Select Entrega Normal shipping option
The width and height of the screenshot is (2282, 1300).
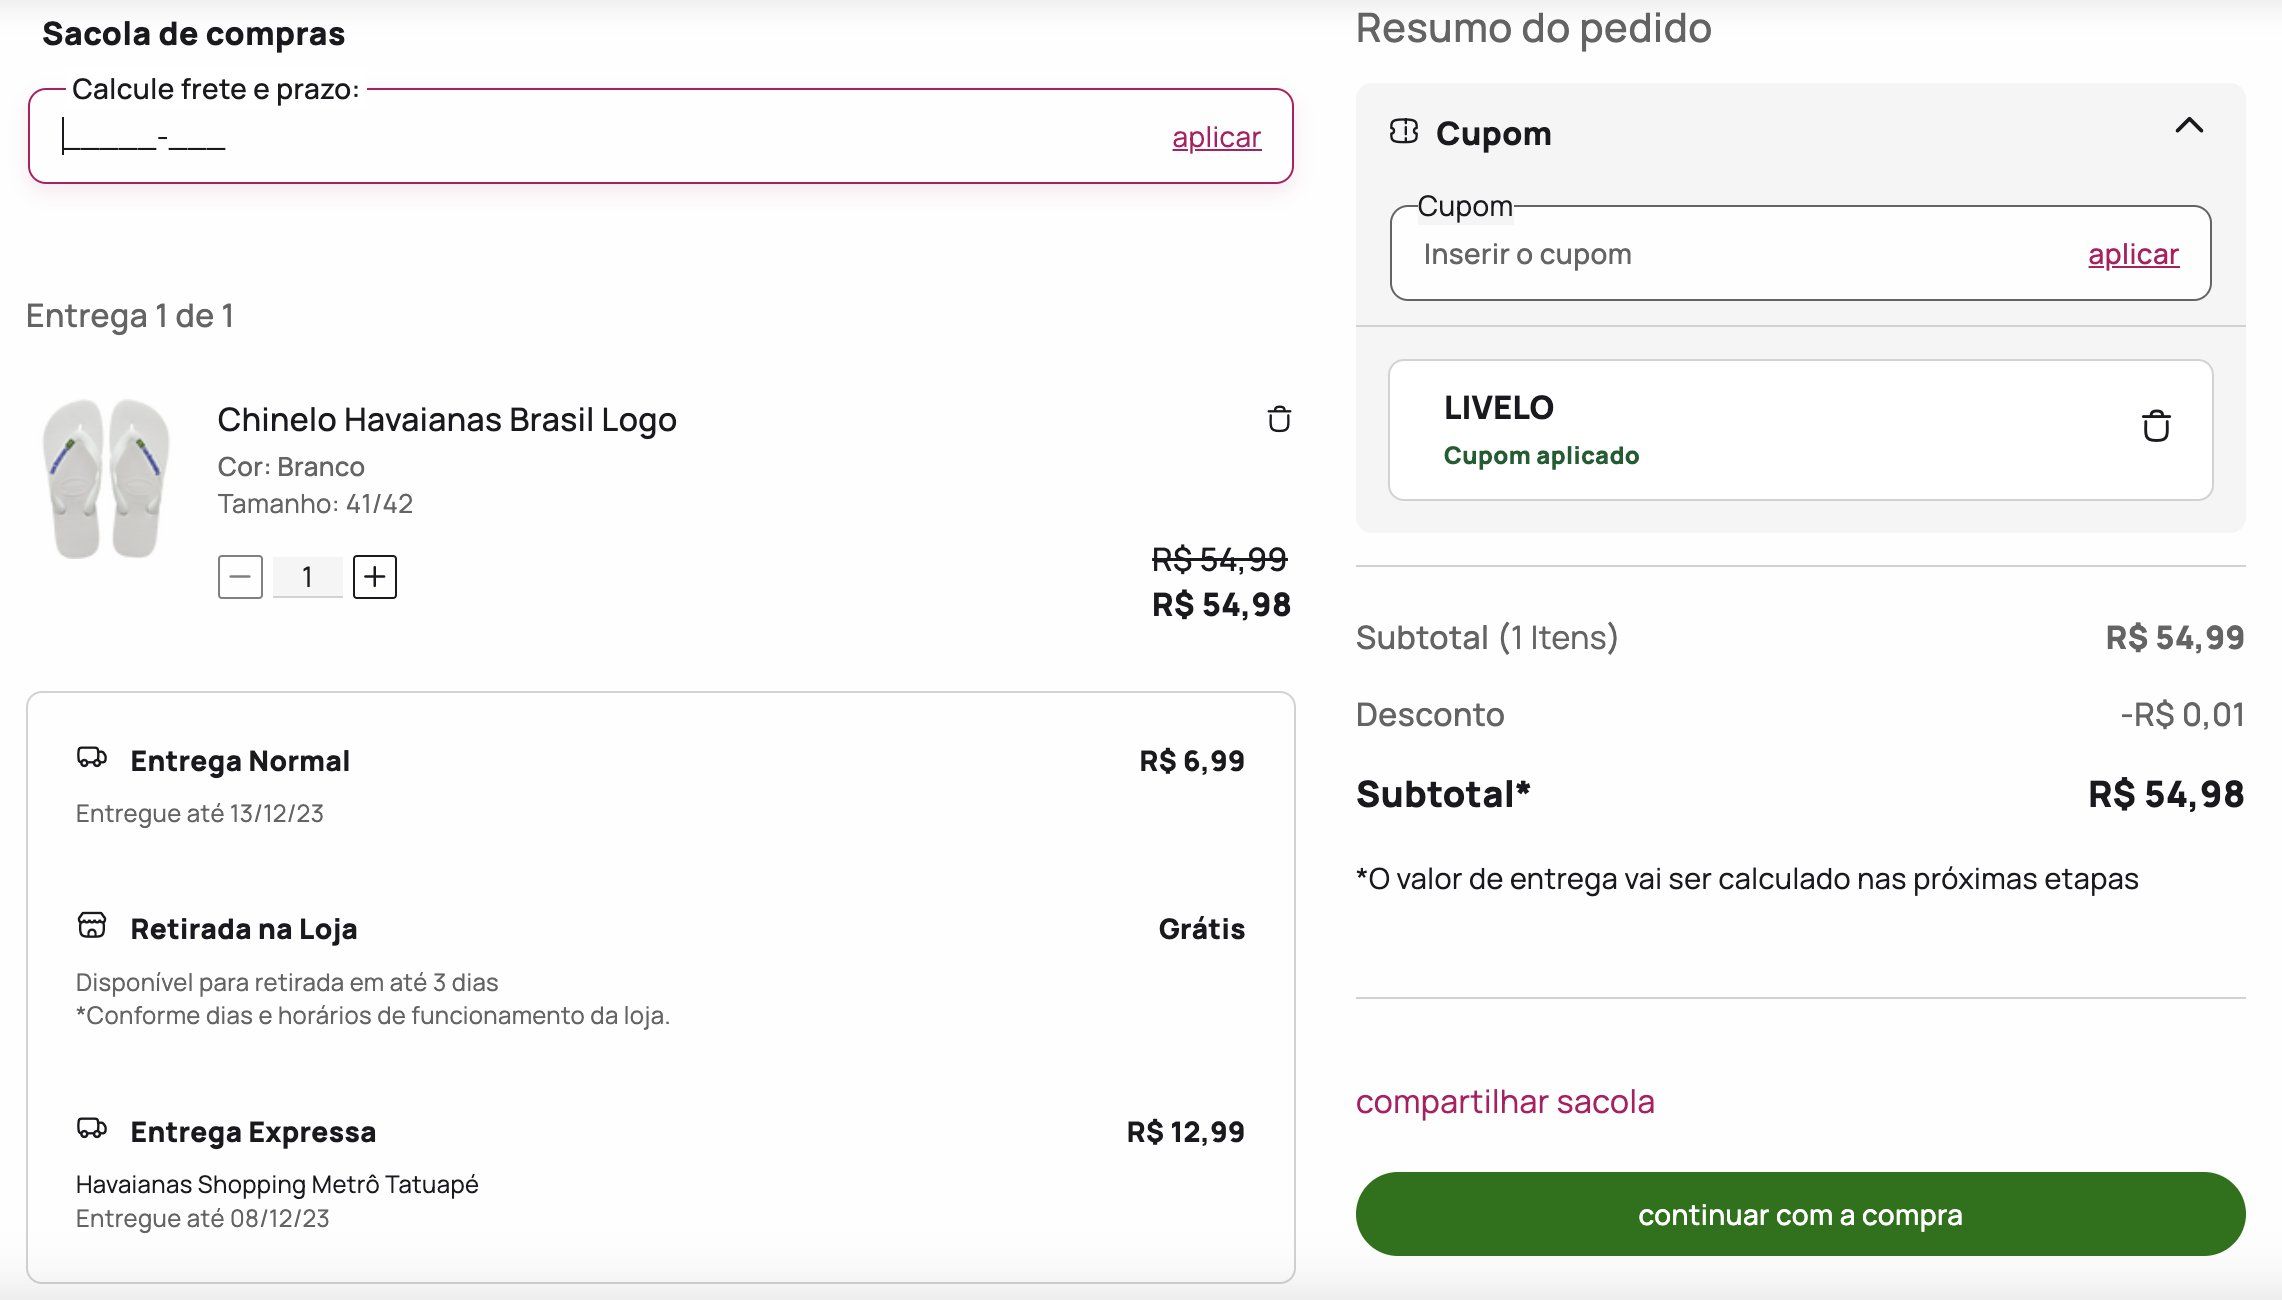[660, 785]
